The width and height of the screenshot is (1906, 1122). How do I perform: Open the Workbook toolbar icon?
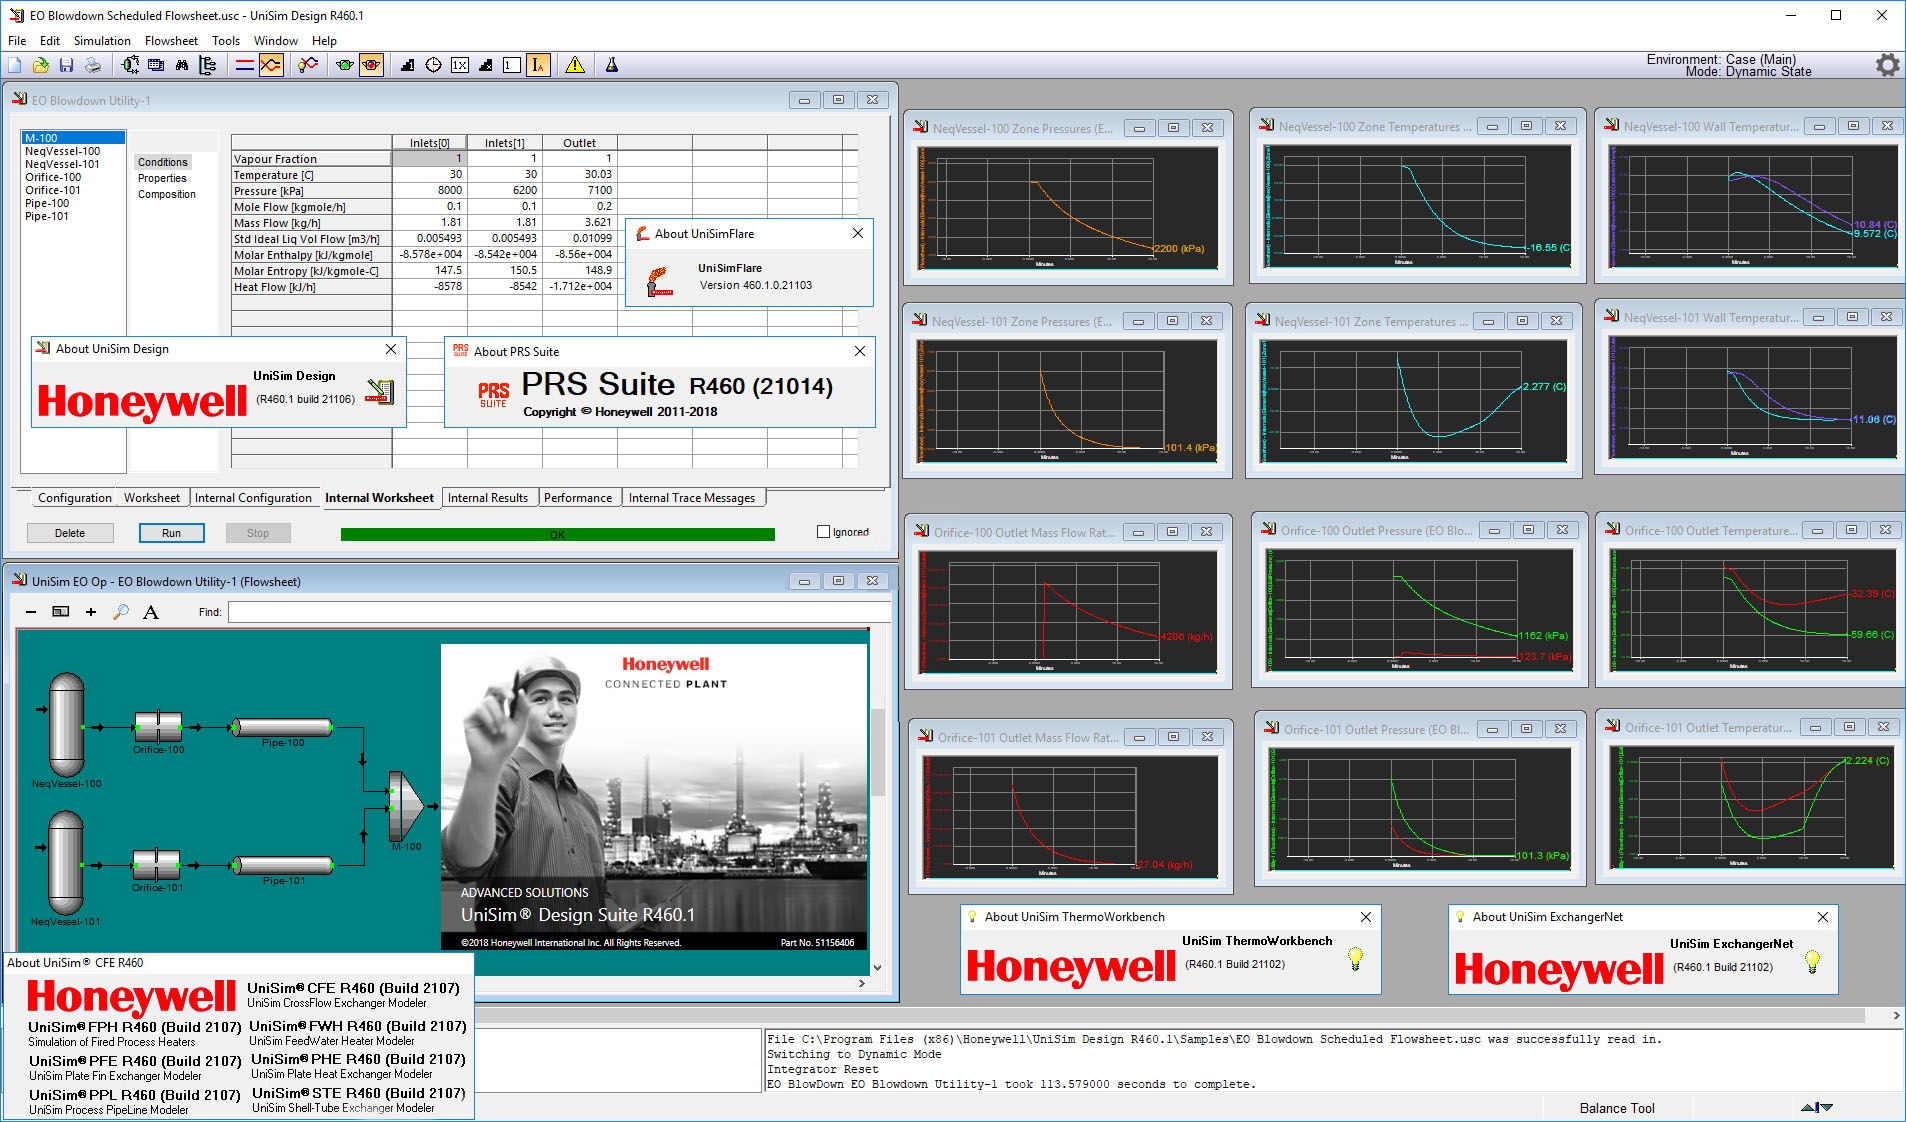click(156, 65)
